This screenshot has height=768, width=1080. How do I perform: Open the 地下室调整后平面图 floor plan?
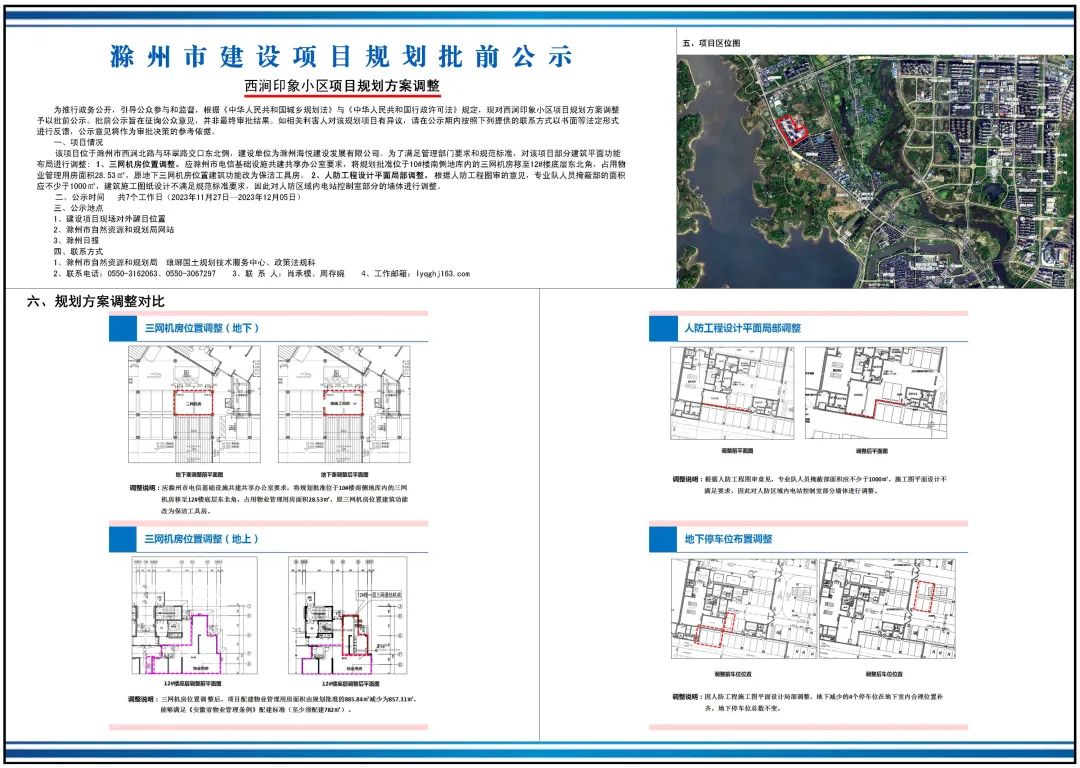[x=344, y=404]
